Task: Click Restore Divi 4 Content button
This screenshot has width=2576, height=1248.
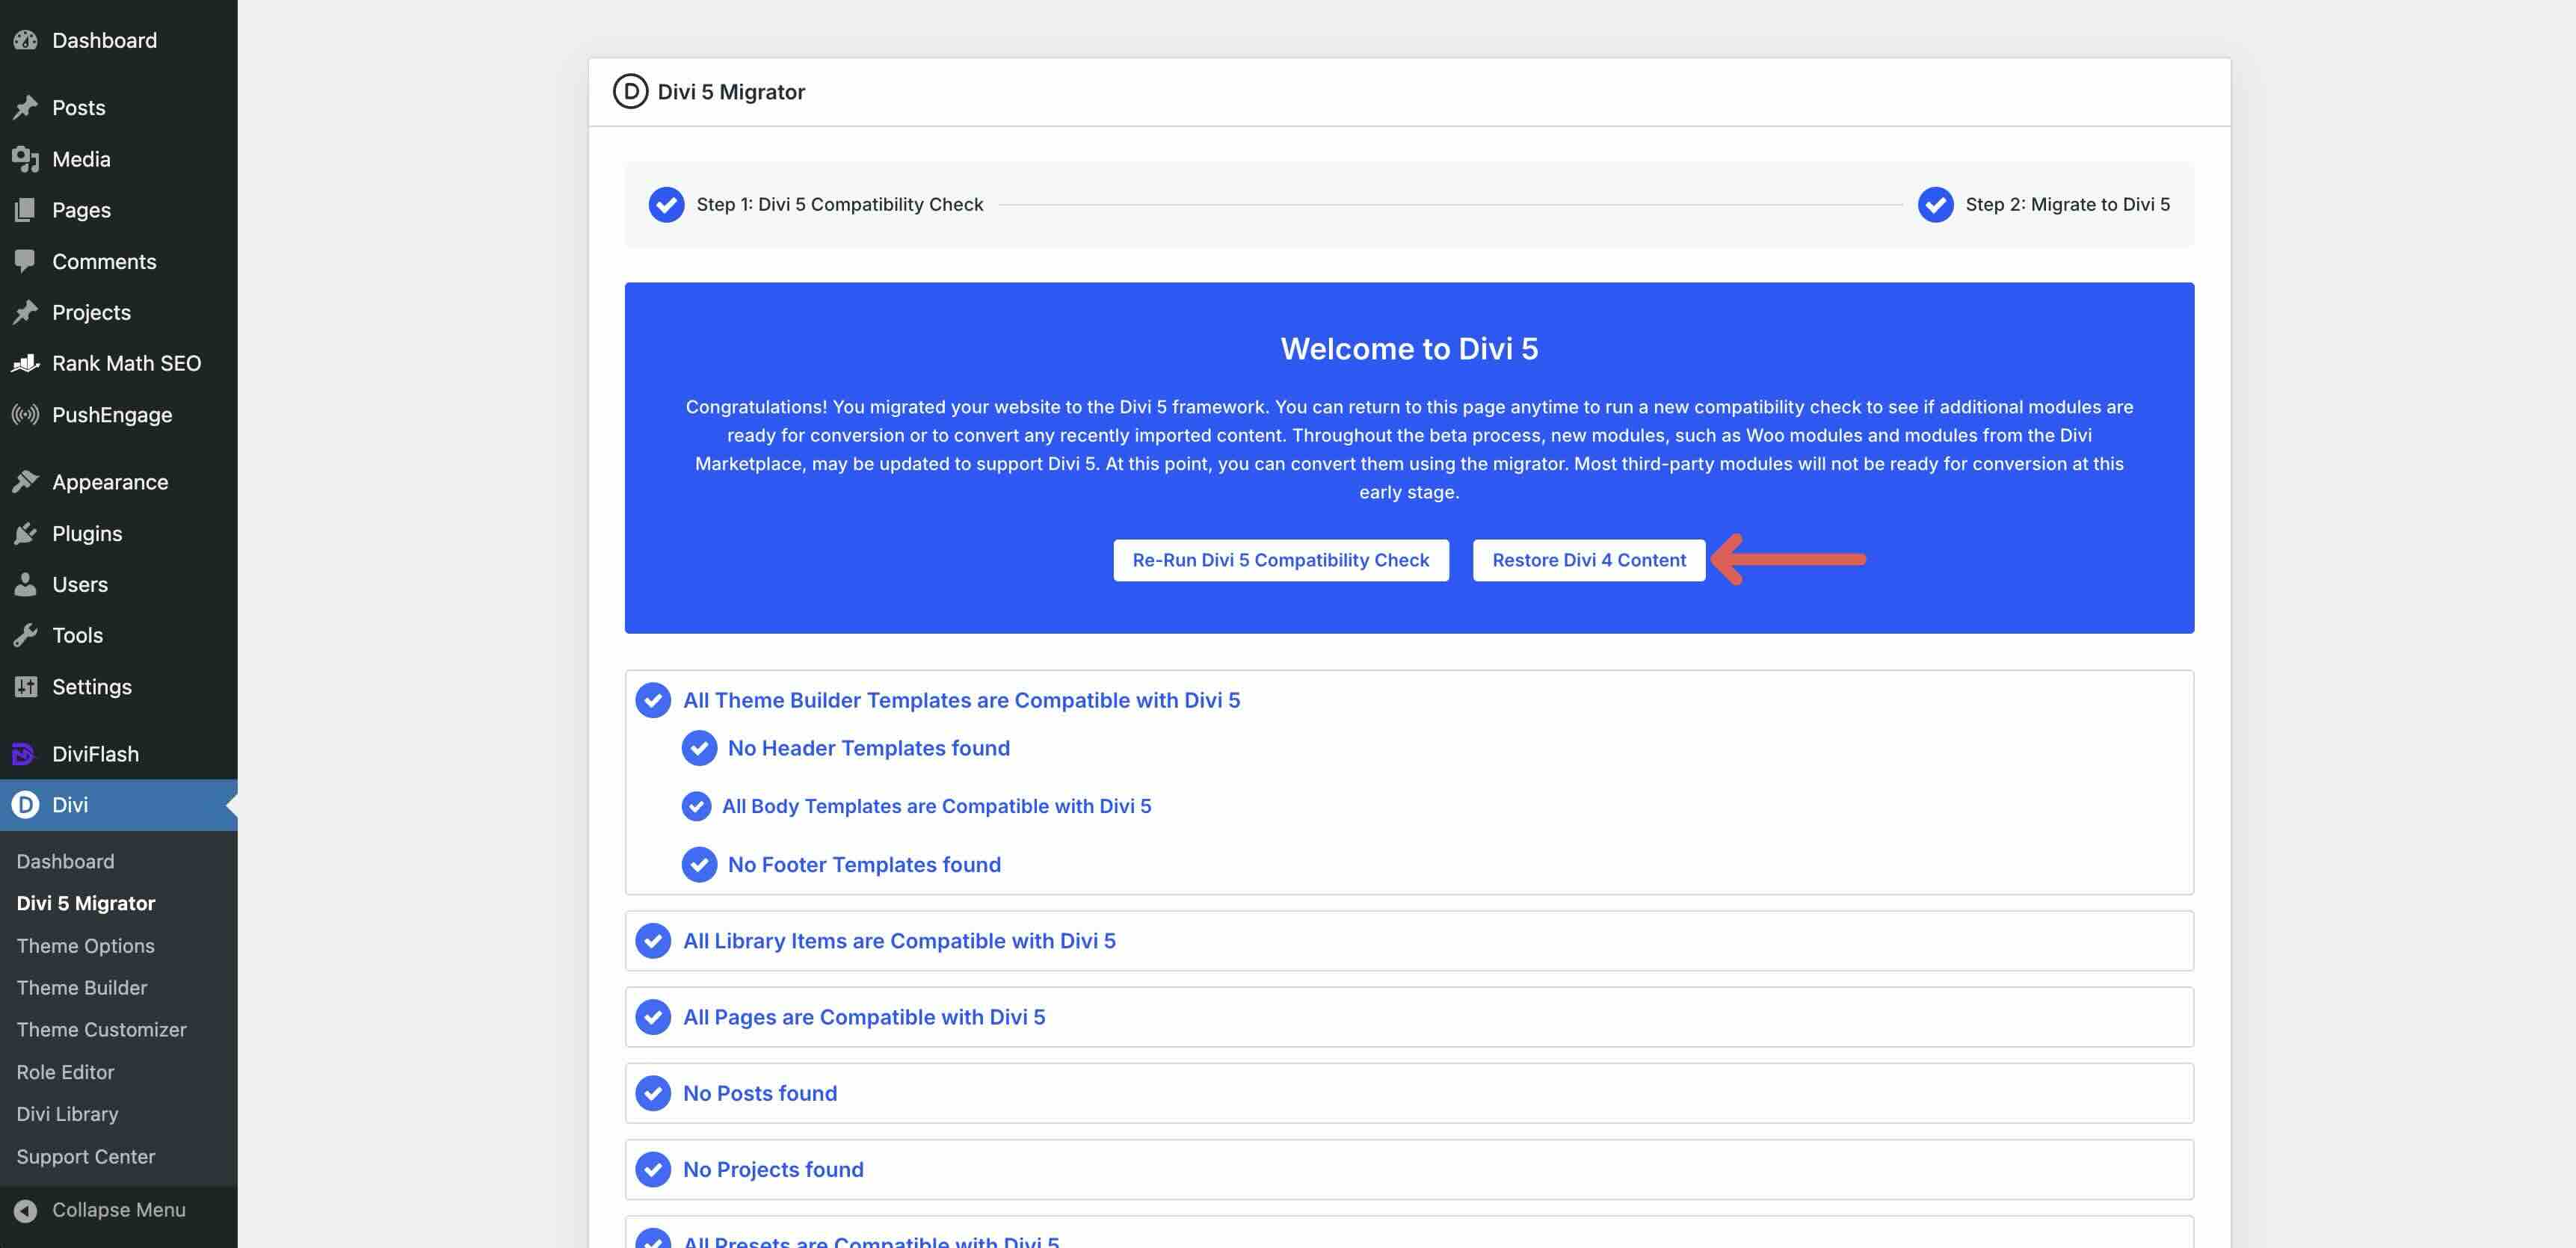Action: click(1588, 560)
